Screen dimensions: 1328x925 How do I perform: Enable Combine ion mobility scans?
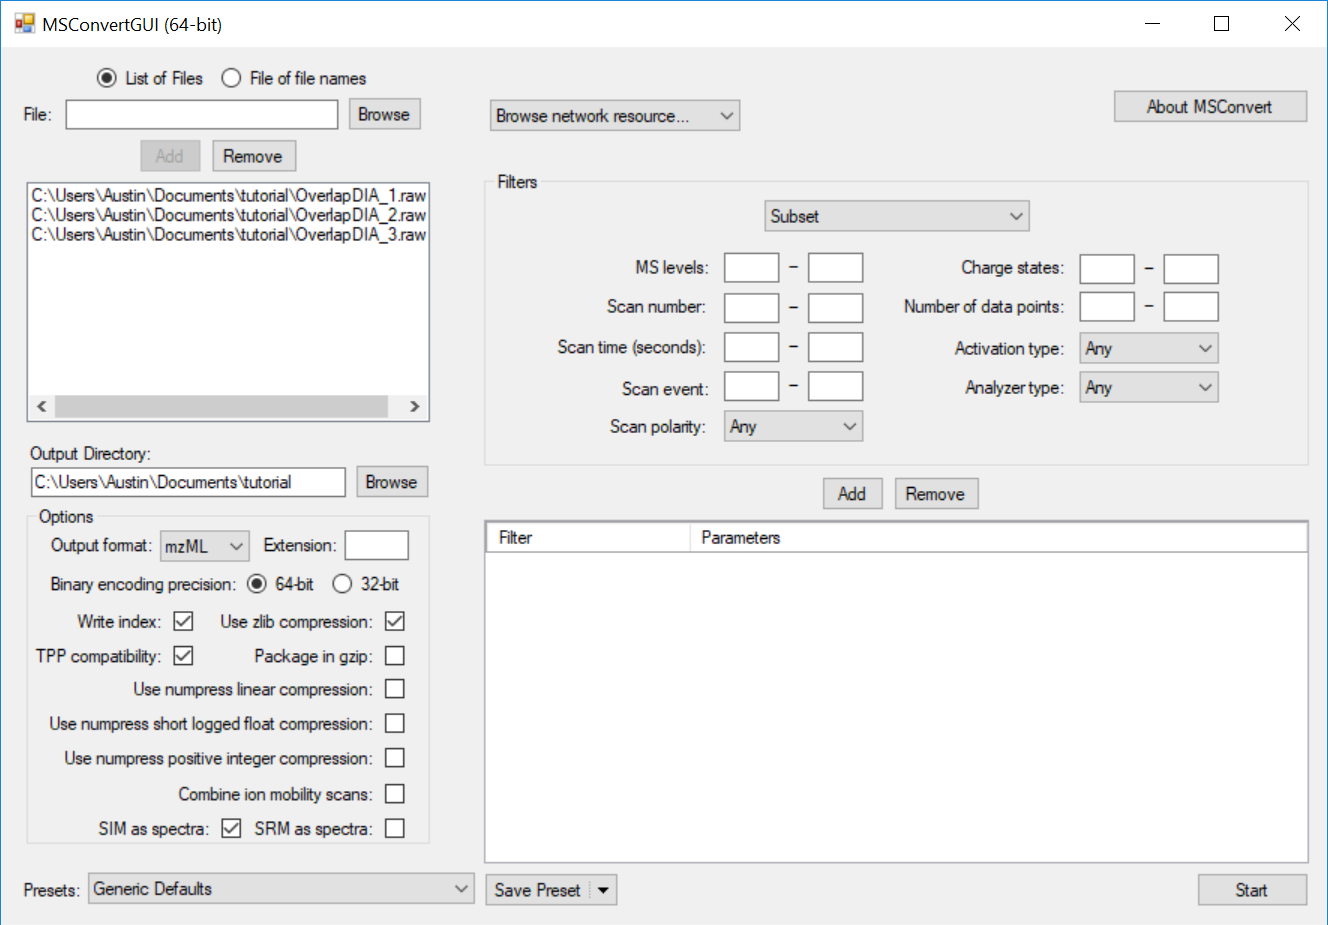coord(395,794)
